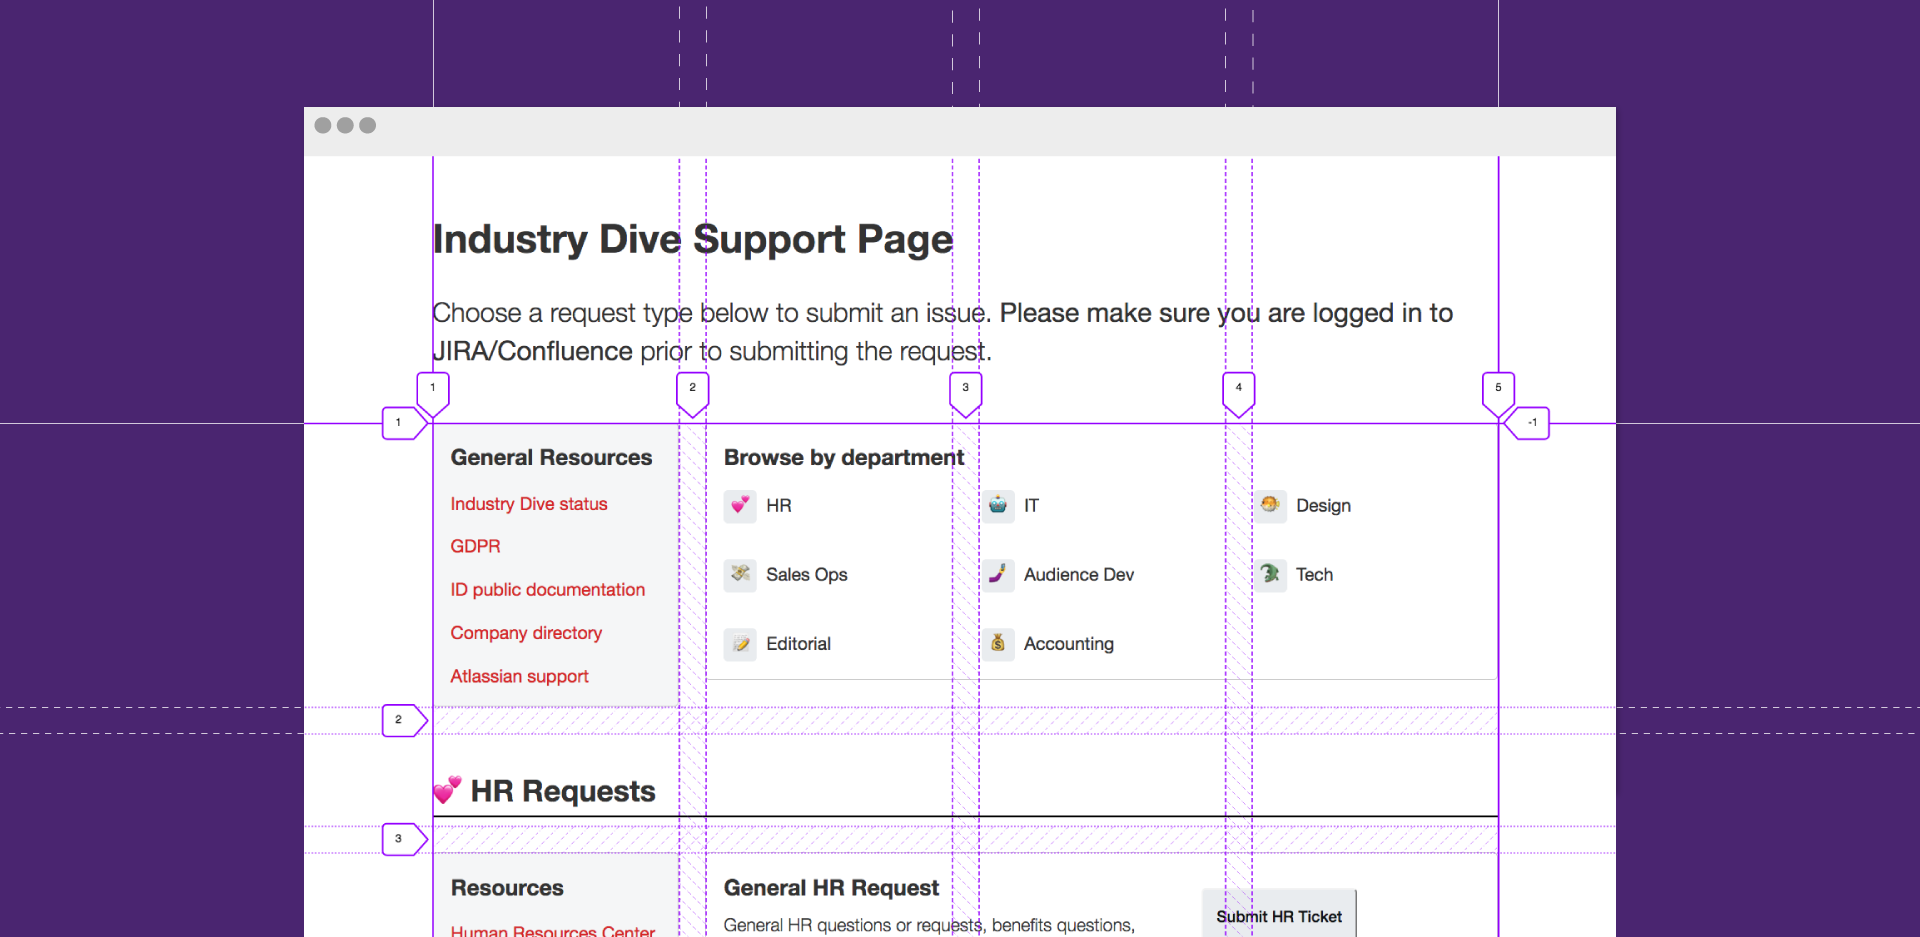Image resolution: width=1920 pixels, height=937 pixels.
Task: Click the negative one row-end grid marker
Action: (x=1529, y=423)
